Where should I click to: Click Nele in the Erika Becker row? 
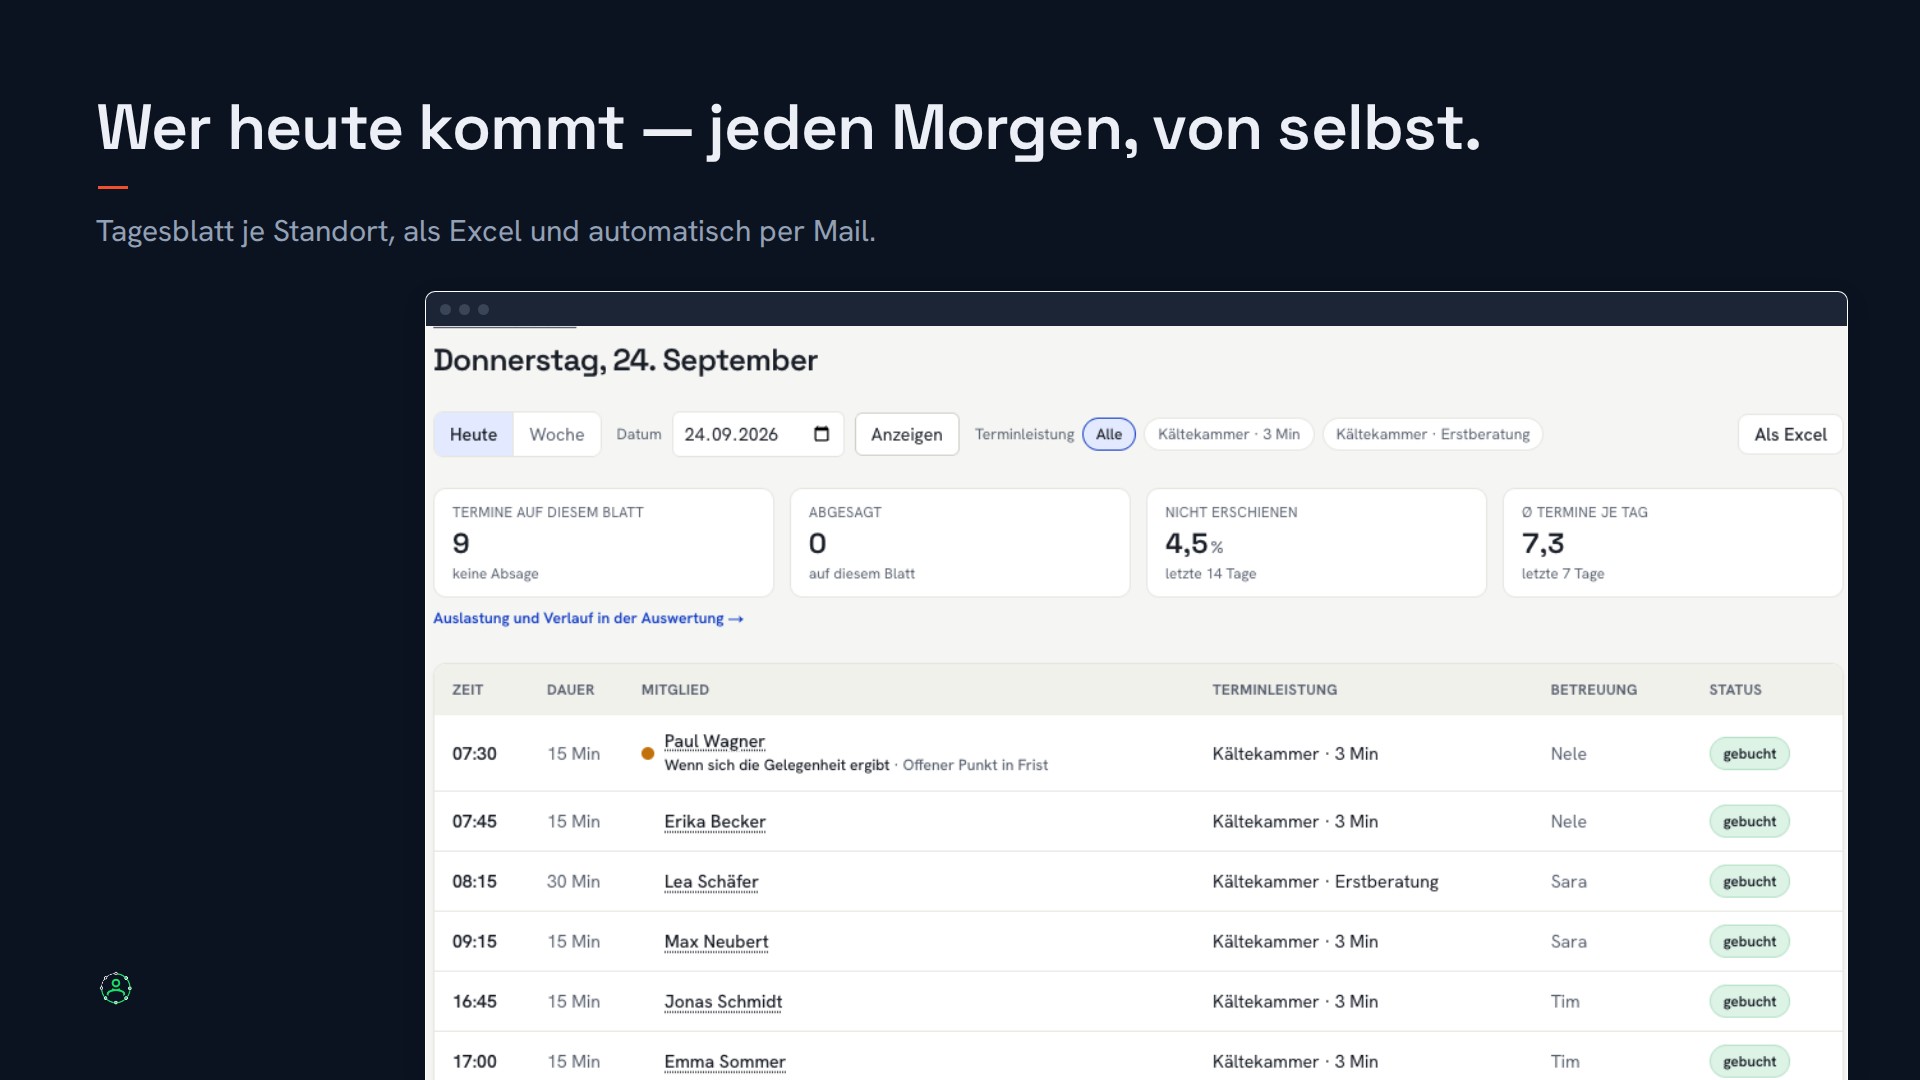[1568, 821]
